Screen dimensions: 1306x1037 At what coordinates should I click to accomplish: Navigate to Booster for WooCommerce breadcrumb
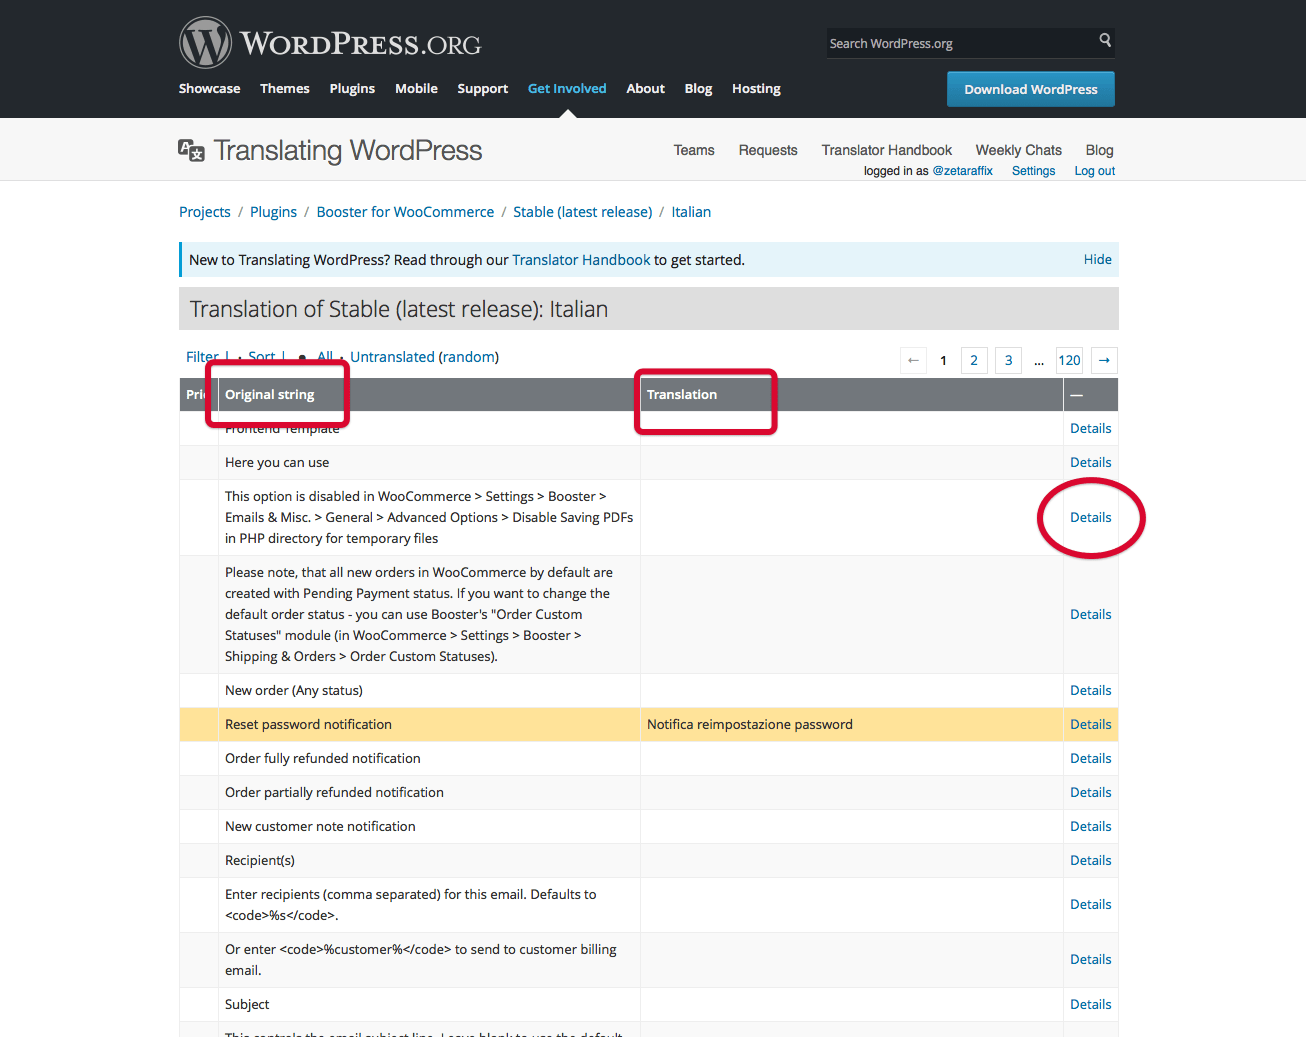coord(405,211)
